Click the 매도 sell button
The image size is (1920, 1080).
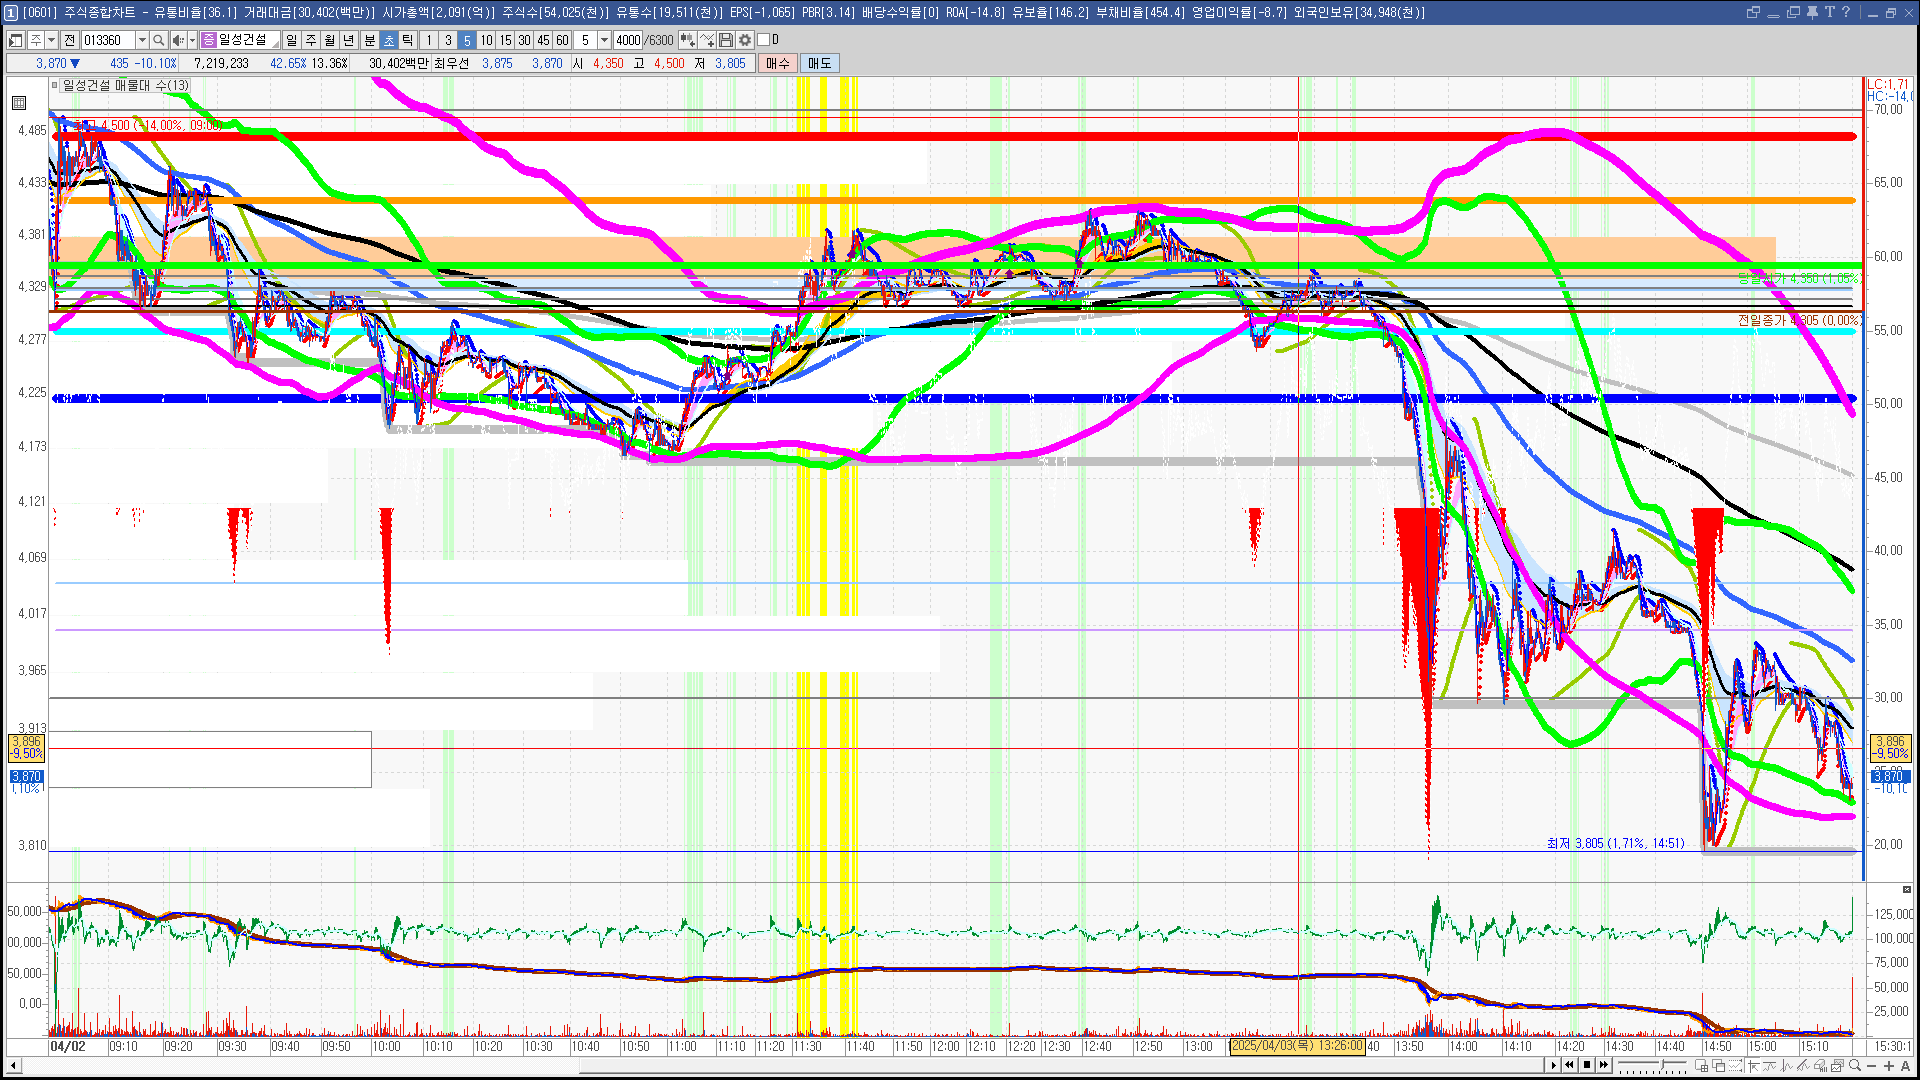(820, 63)
